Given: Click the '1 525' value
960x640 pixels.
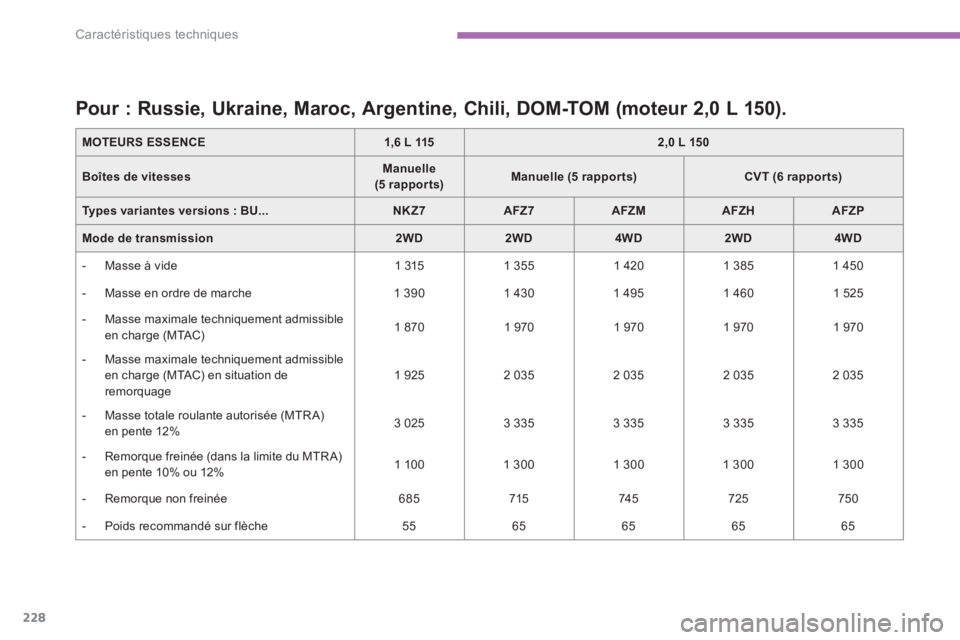Looking at the screenshot, I should click(848, 293).
